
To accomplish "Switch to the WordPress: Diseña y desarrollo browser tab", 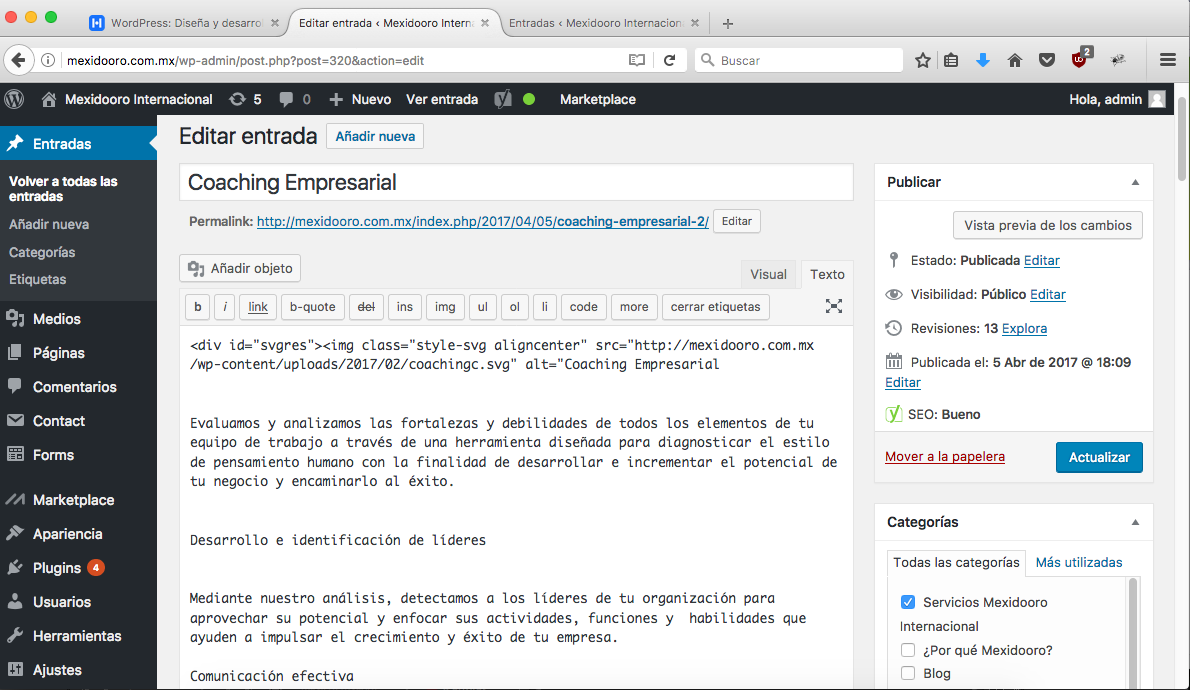I will tap(184, 23).
